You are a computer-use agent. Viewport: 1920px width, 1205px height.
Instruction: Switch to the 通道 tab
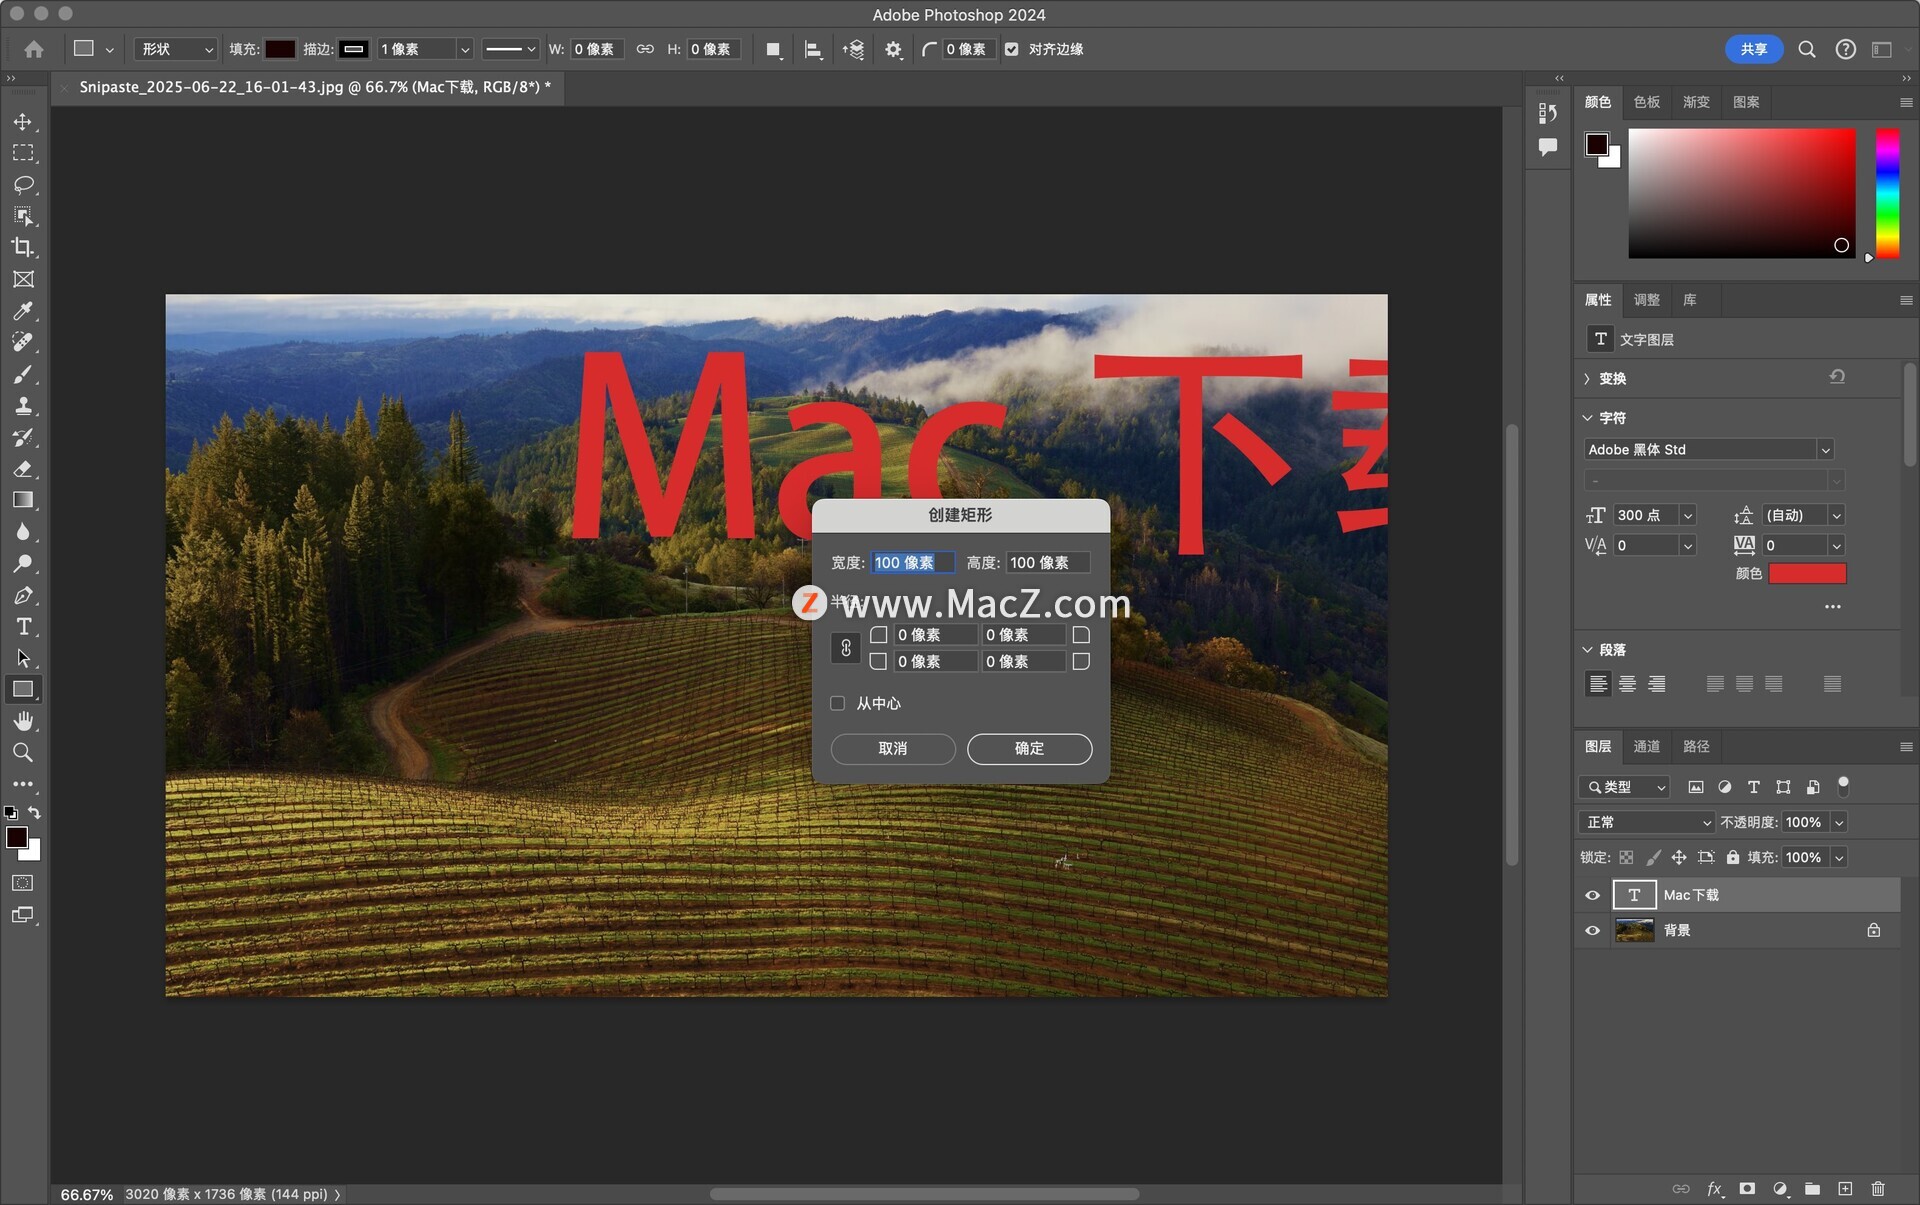pyautogui.click(x=1646, y=746)
